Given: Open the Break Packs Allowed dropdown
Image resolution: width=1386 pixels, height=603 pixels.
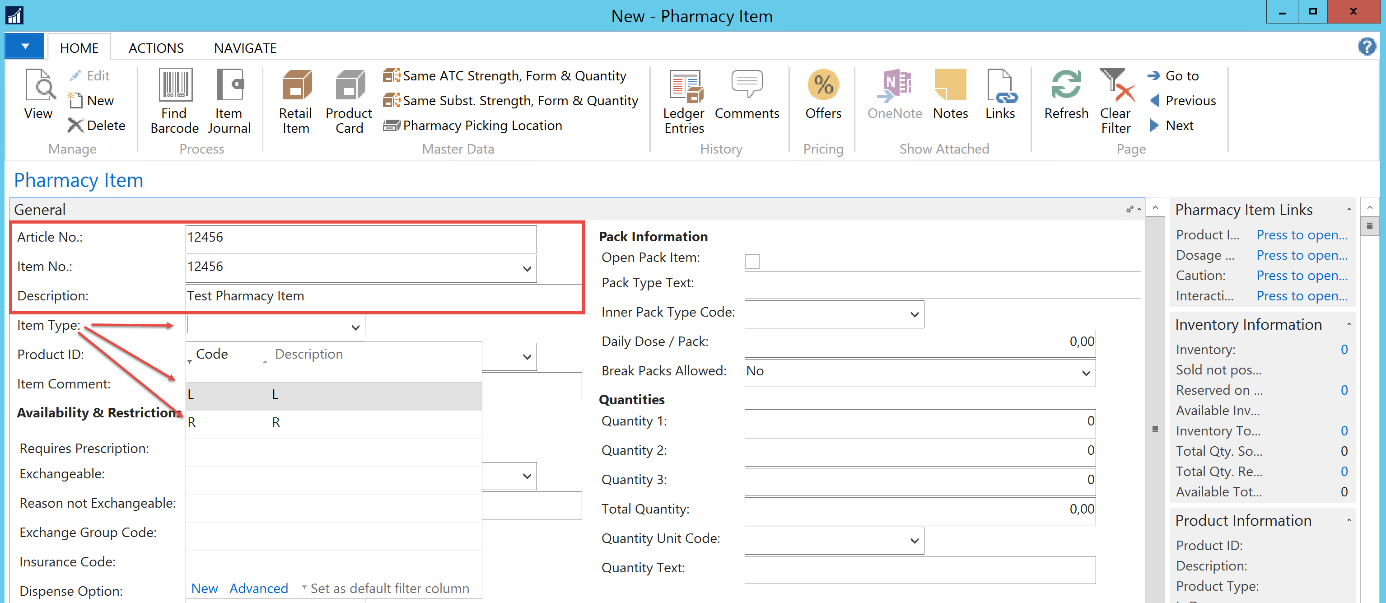Looking at the screenshot, I should pos(1086,373).
